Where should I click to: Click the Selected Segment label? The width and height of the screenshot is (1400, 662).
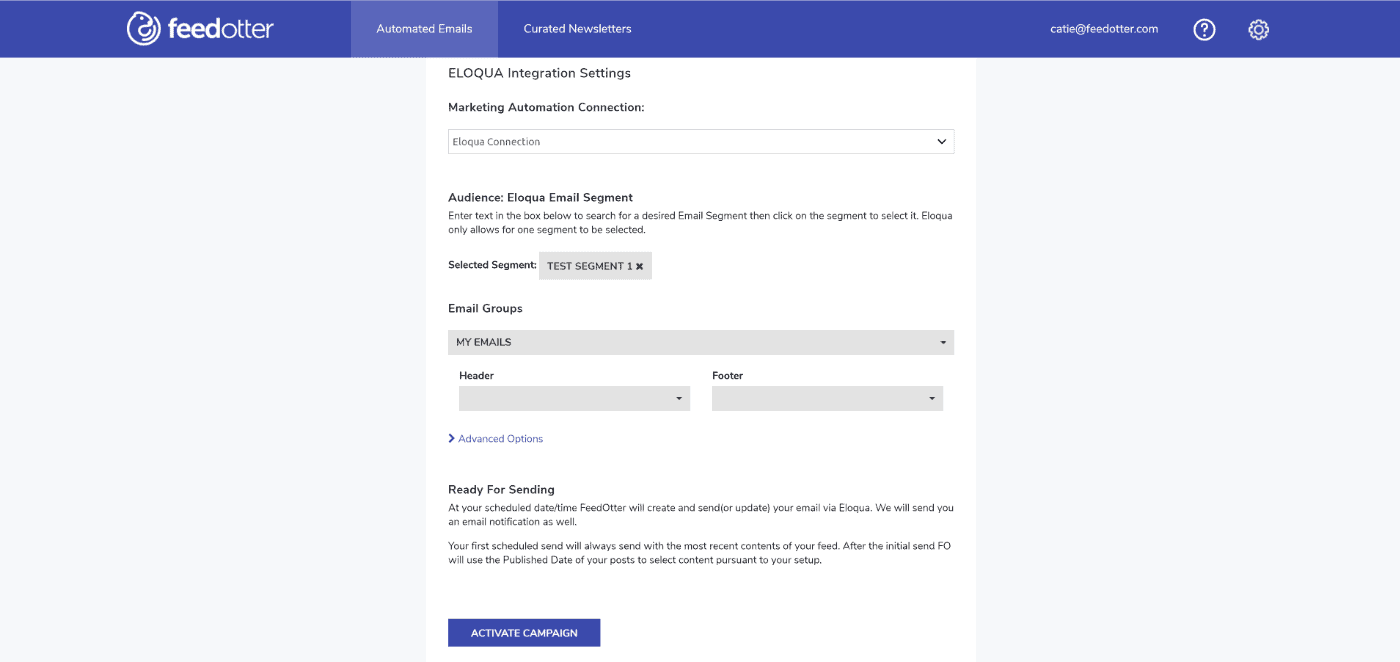pos(492,266)
